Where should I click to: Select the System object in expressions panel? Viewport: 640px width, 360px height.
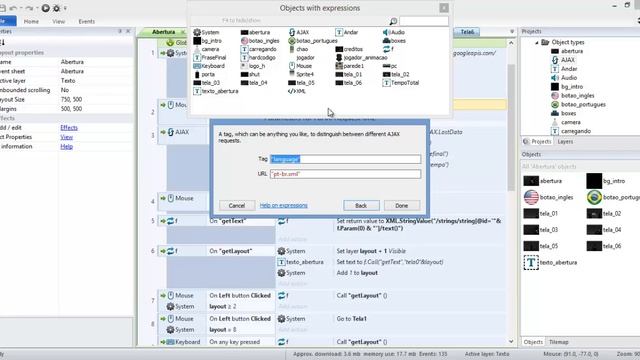tap(207, 32)
